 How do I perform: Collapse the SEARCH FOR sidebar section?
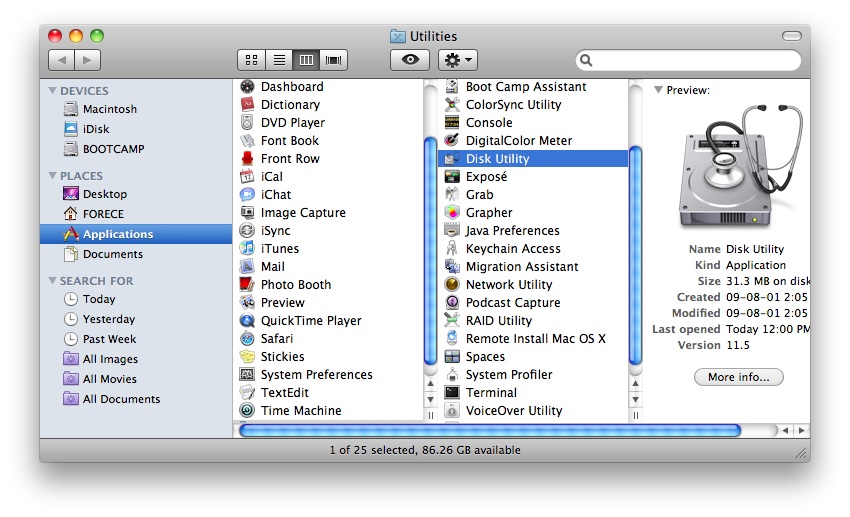point(53,281)
